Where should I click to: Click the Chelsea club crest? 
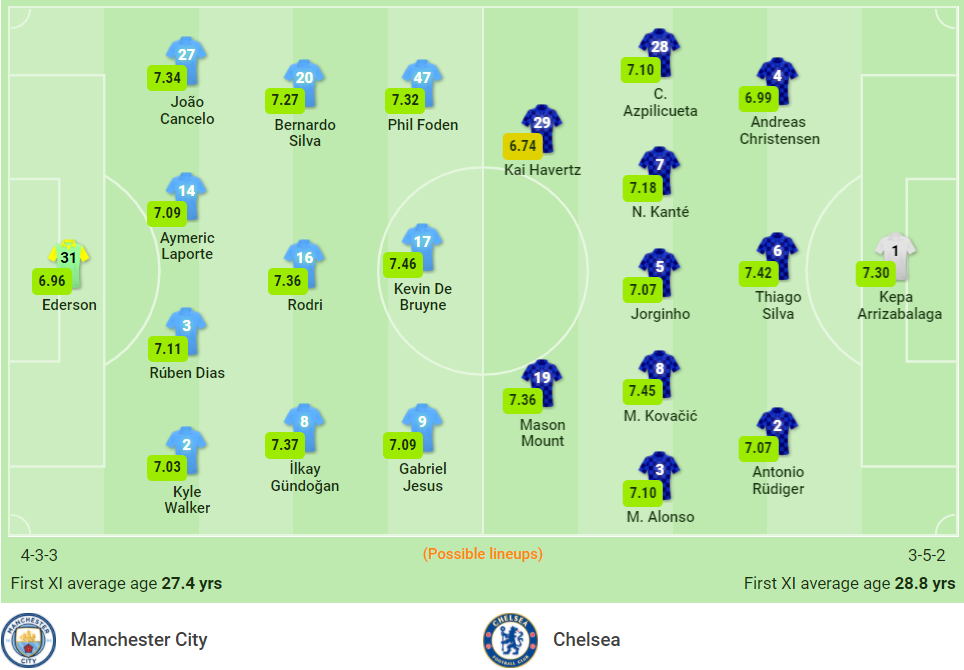[x=510, y=640]
